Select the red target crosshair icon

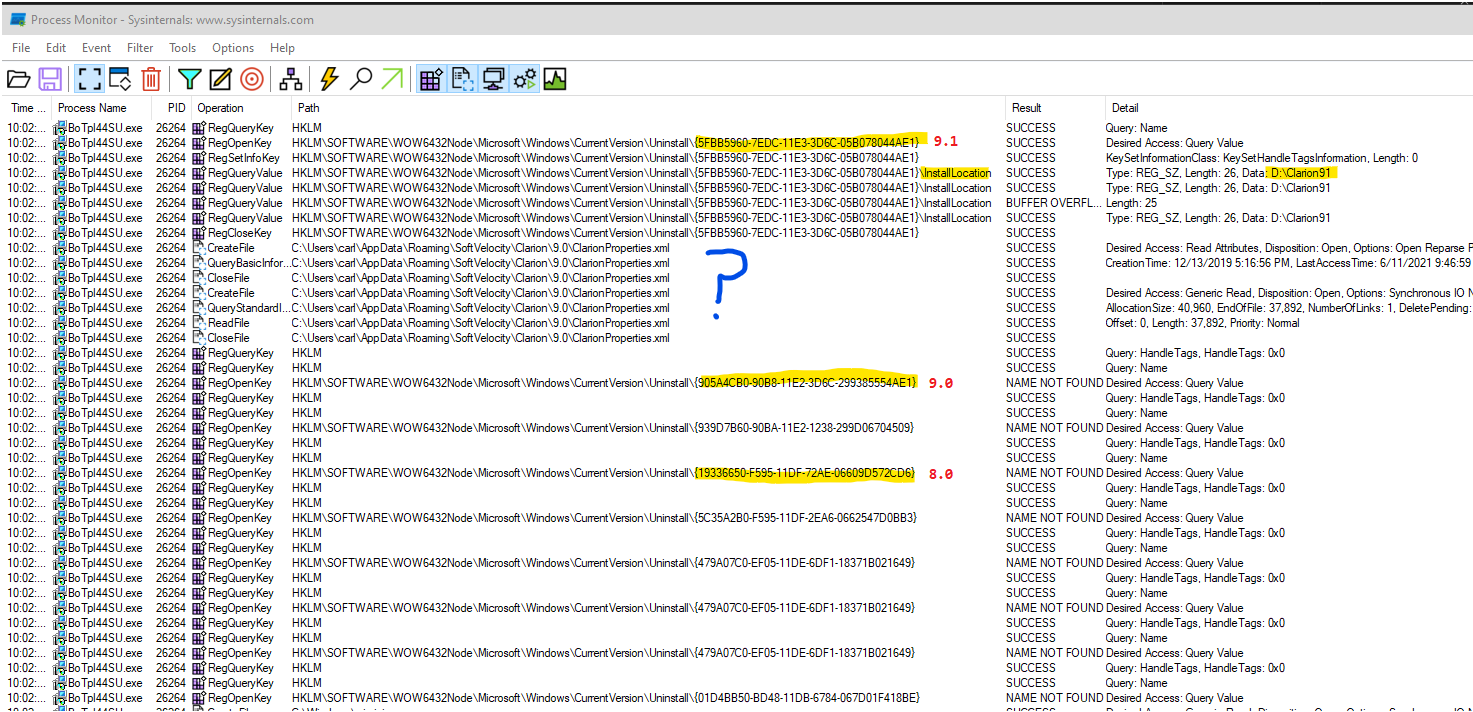[252, 79]
